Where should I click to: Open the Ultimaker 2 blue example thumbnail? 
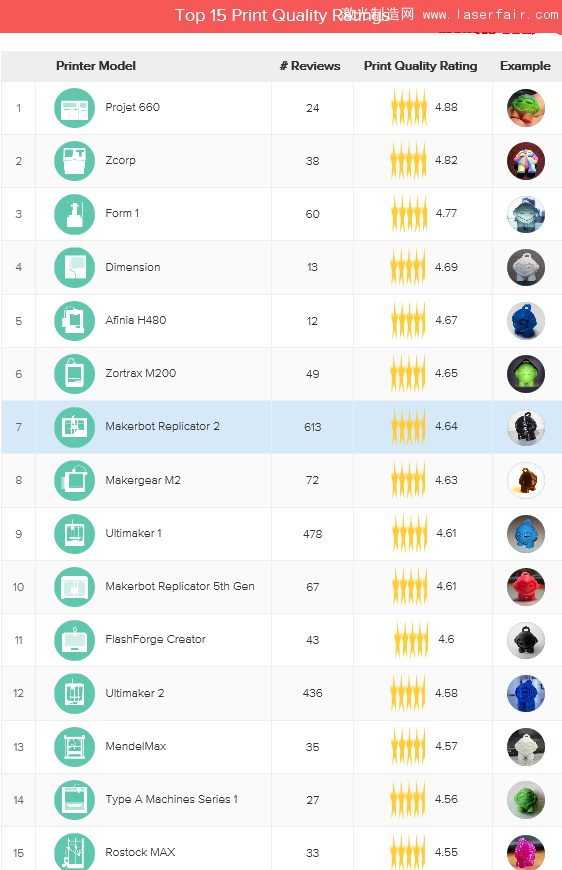click(526, 694)
